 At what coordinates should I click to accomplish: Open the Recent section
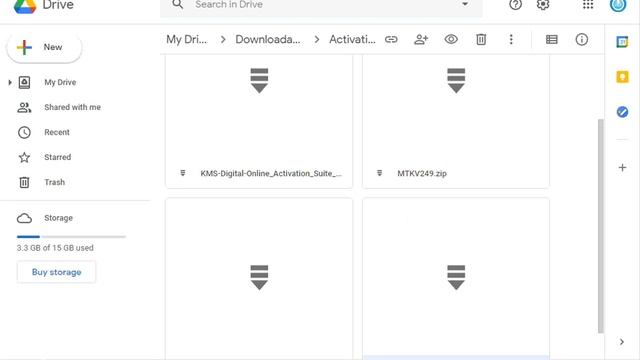click(x=57, y=132)
